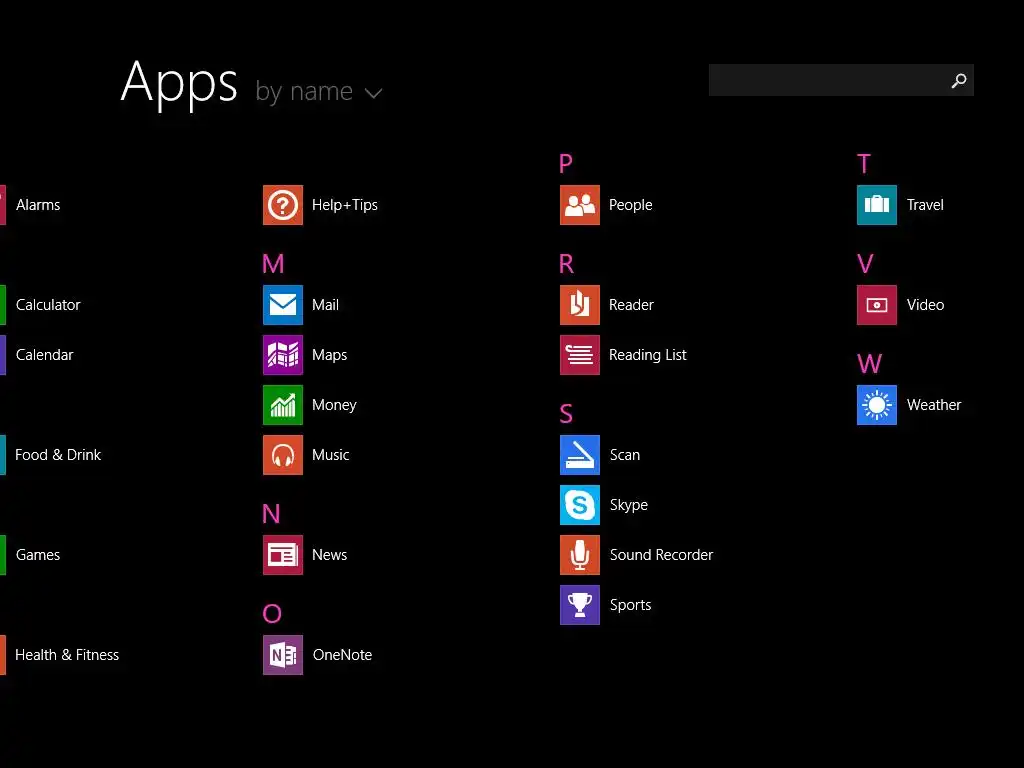Image resolution: width=1024 pixels, height=768 pixels.
Task: Launch Mail via its envelope icon
Action: [283, 305]
